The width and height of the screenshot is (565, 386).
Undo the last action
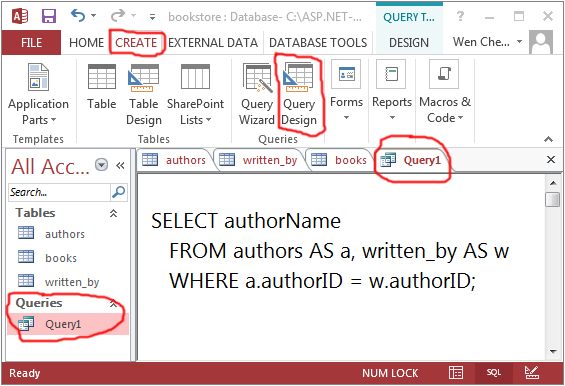(78, 16)
